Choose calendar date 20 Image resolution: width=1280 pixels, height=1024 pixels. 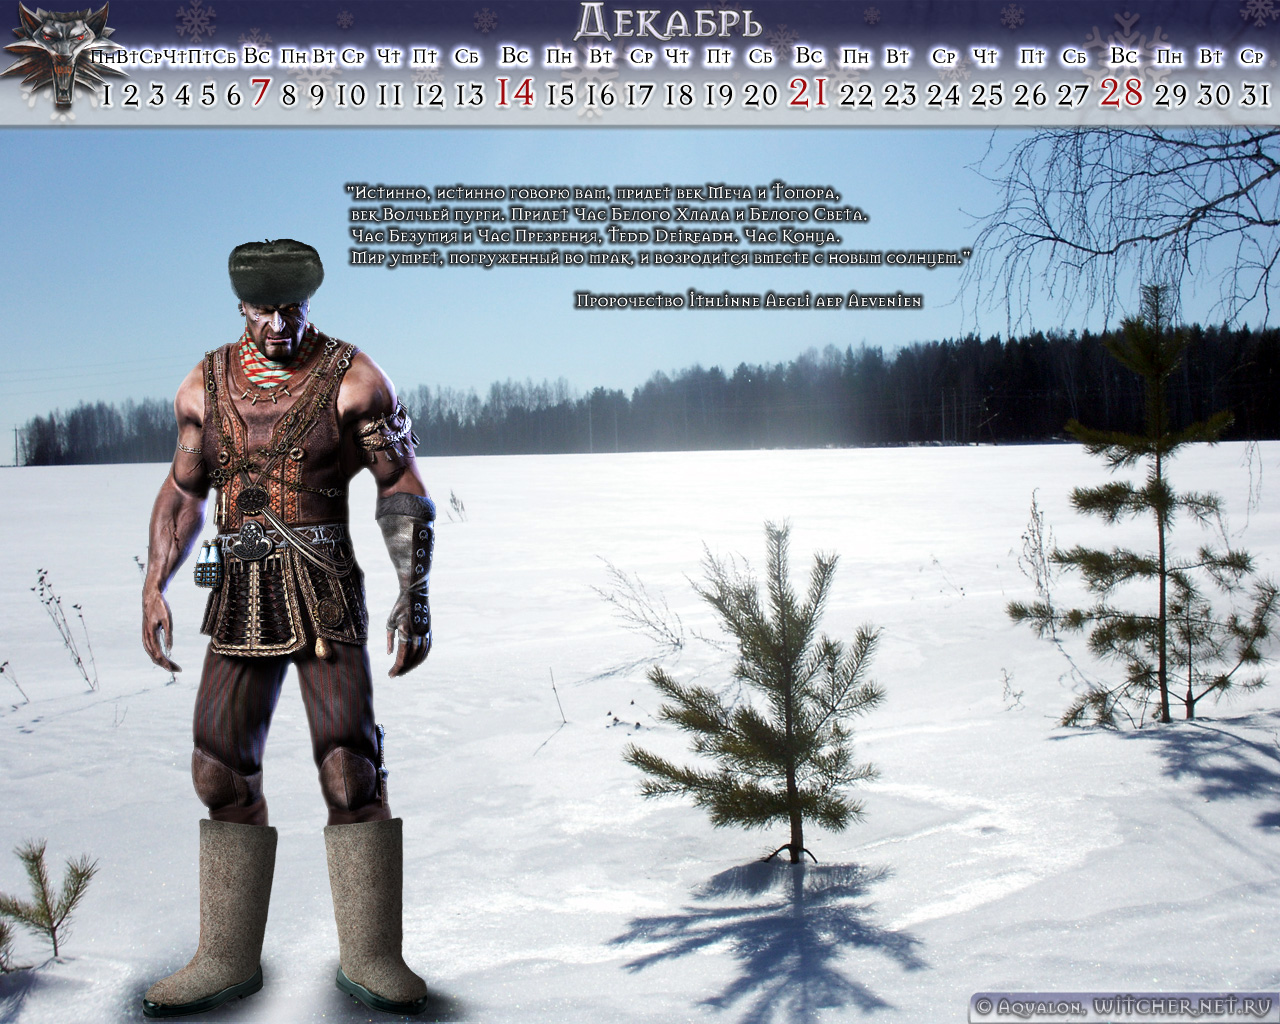click(761, 95)
